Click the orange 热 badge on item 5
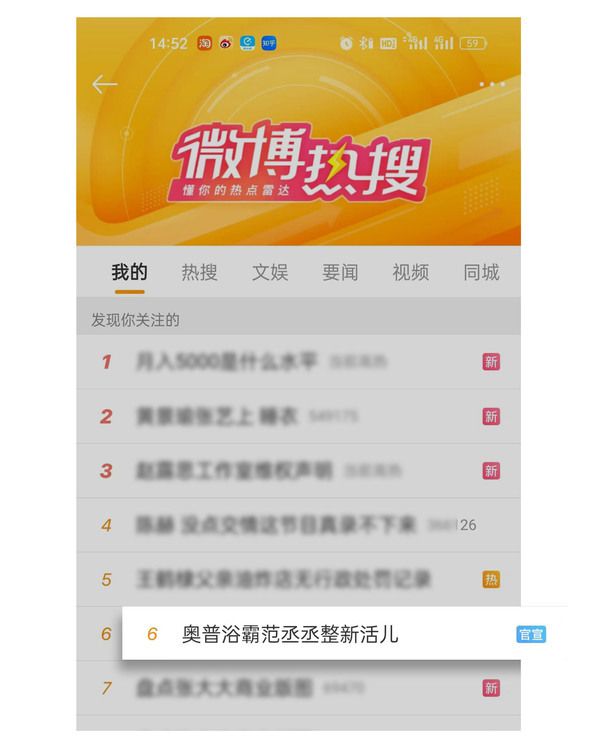Image resolution: width=600 pixels, height=750 pixels. click(x=491, y=579)
